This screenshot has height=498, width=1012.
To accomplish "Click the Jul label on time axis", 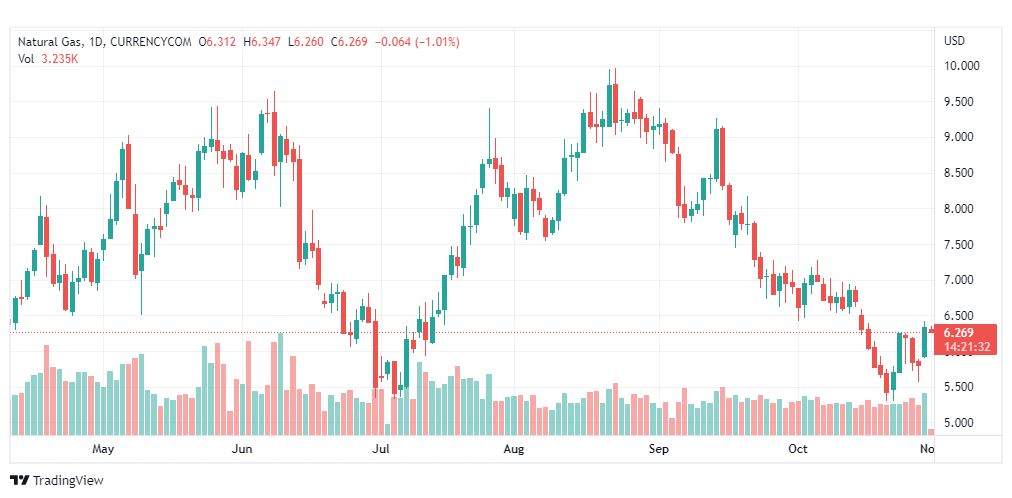I will click(380, 449).
